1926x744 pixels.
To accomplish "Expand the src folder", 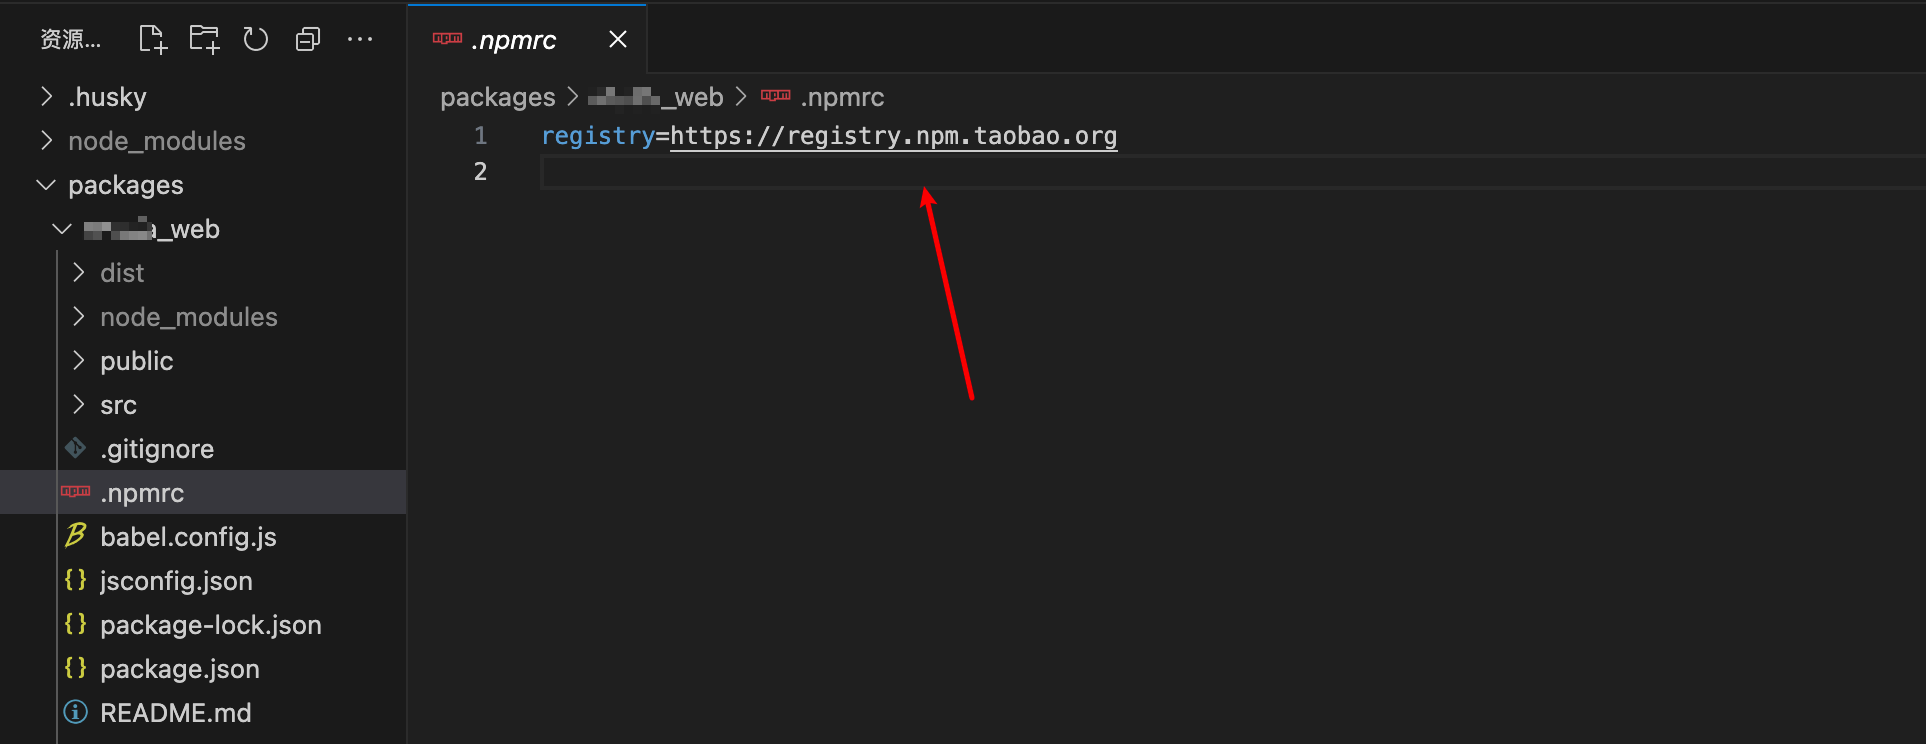I will point(118,405).
